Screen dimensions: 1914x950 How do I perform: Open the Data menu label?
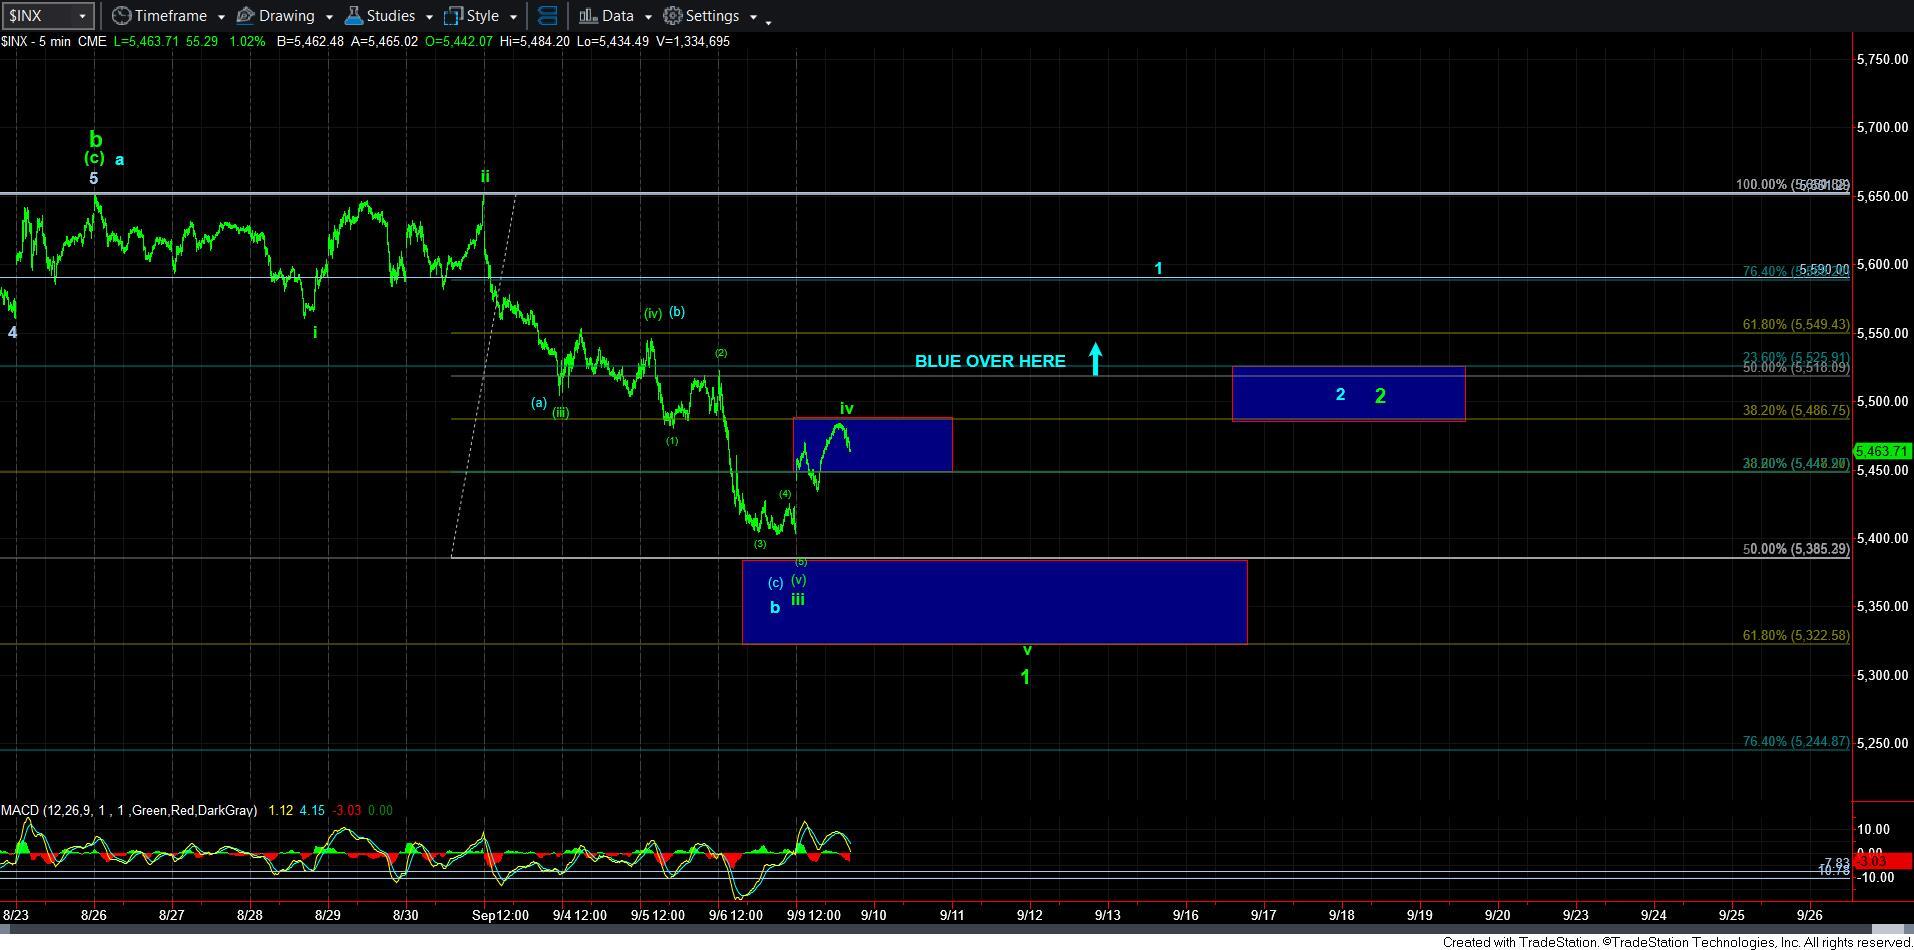(x=617, y=16)
